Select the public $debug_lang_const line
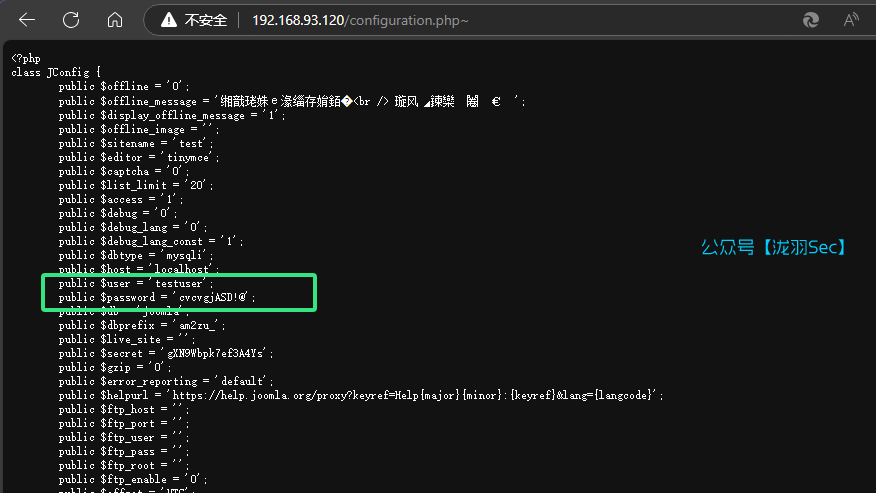This screenshot has height=493, width=876. 151,241
